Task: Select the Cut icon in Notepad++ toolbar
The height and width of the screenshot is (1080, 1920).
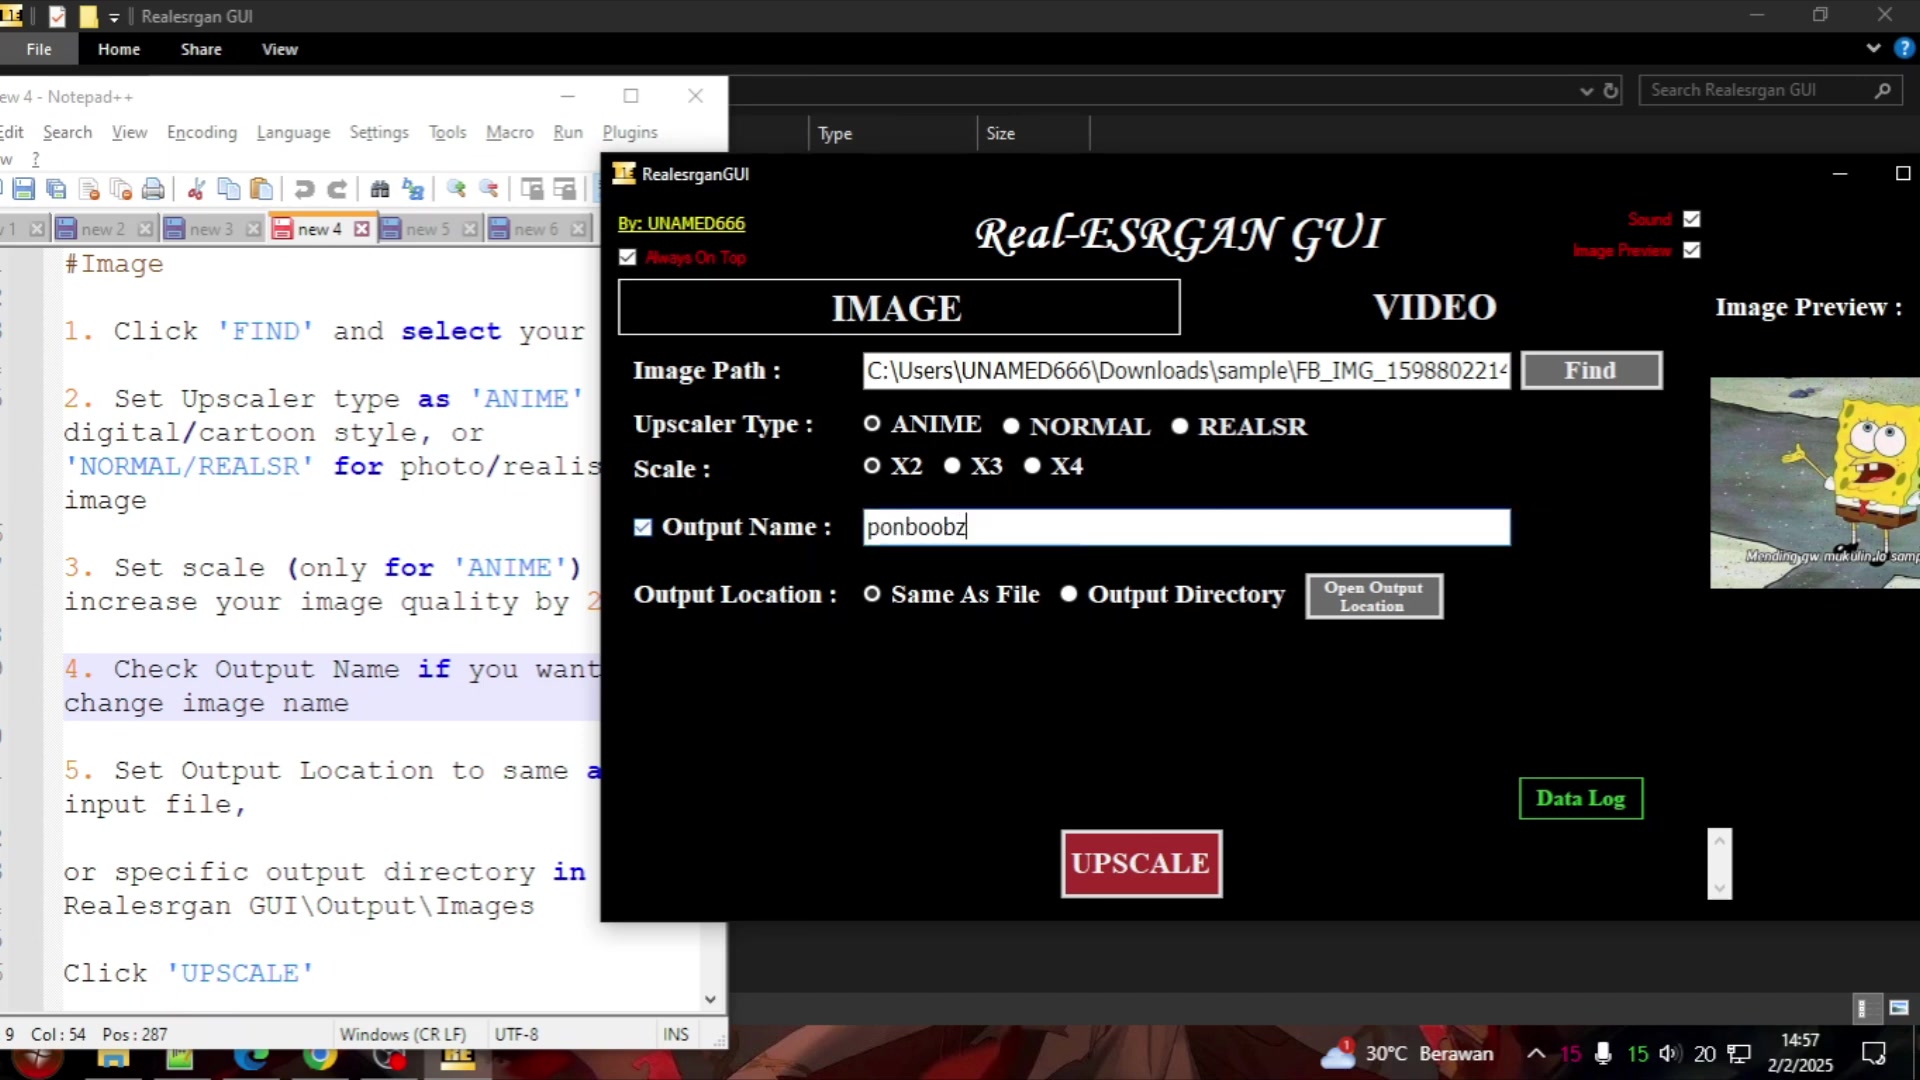Action: point(196,189)
